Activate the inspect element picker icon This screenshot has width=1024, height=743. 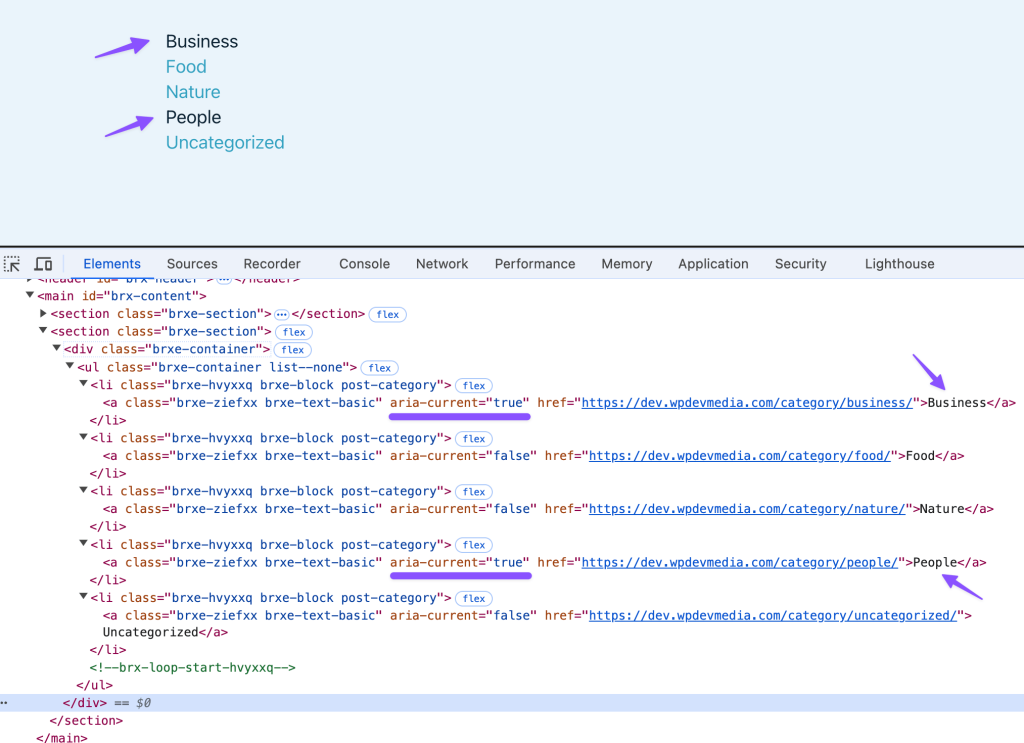(x=12, y=264)
